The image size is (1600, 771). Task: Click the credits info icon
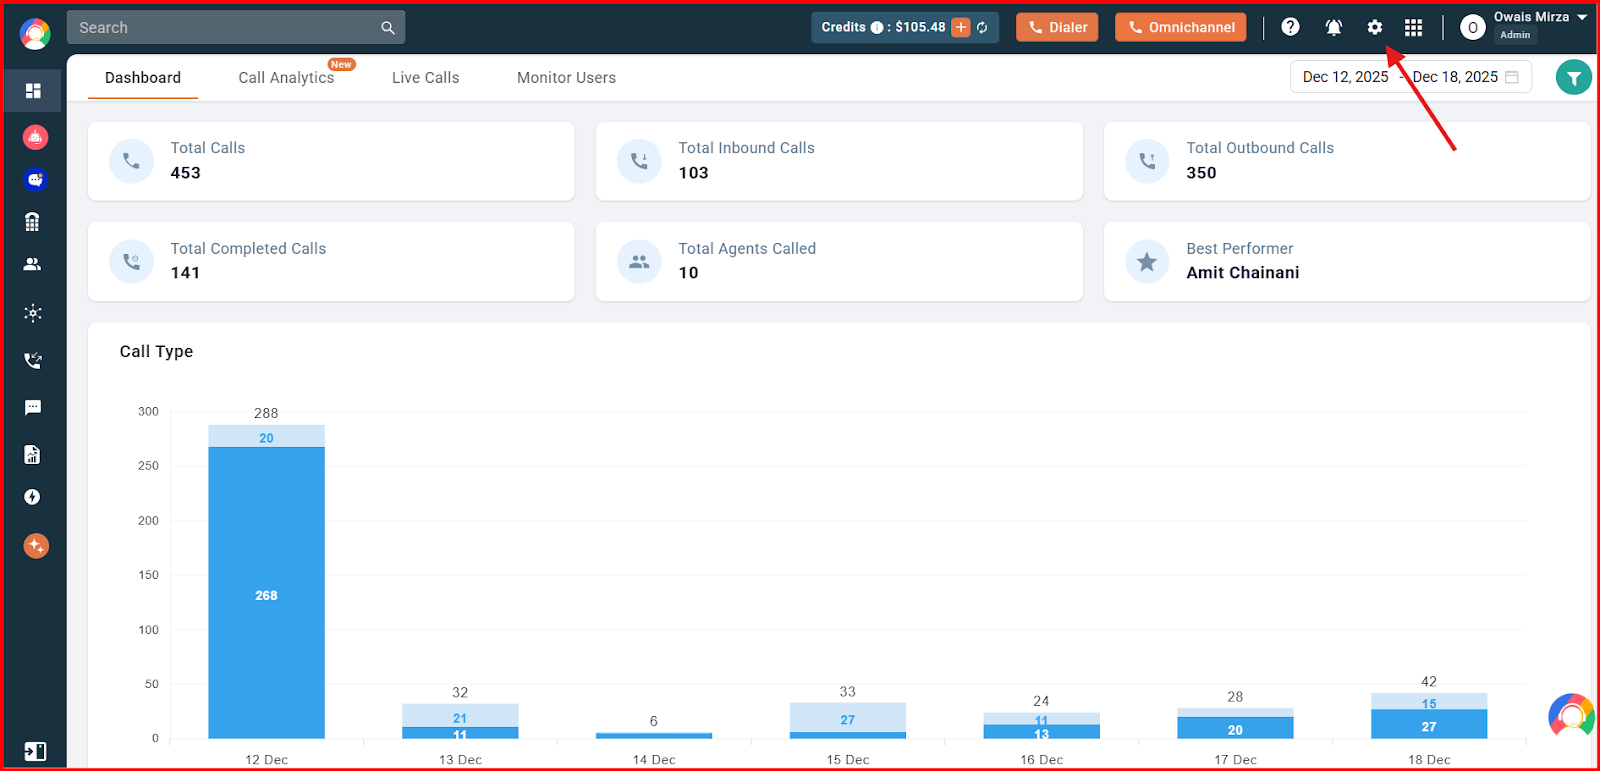[x=877, y=28]
